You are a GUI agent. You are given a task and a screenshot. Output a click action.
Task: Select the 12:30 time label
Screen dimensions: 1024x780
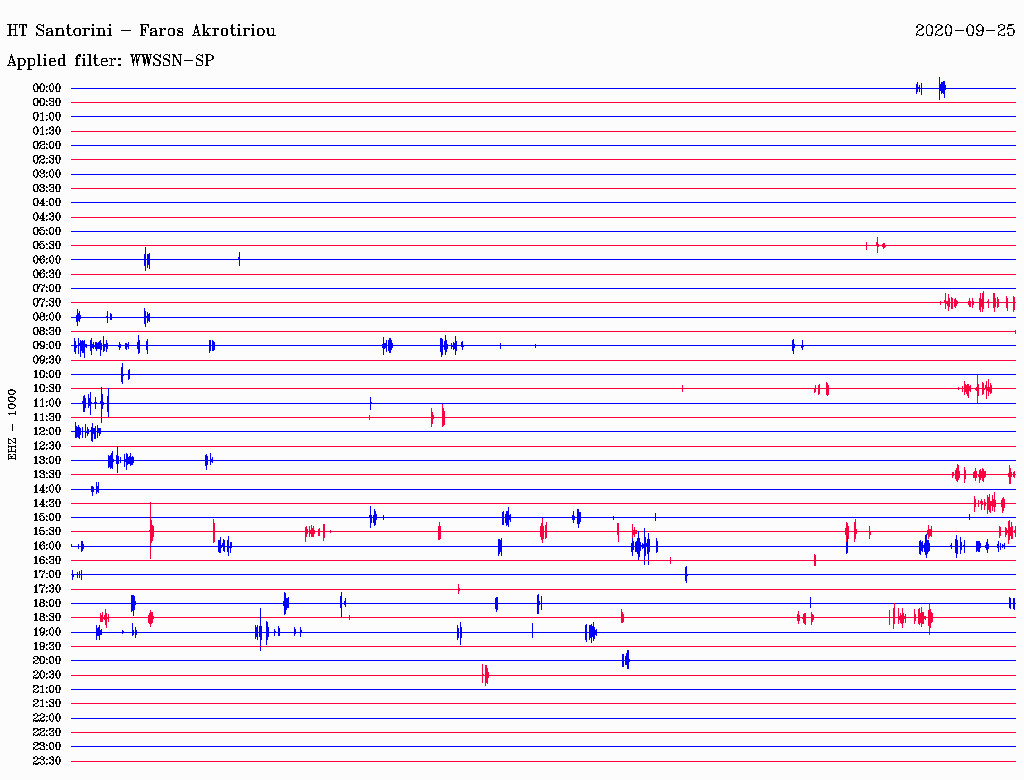click(47, 446)
